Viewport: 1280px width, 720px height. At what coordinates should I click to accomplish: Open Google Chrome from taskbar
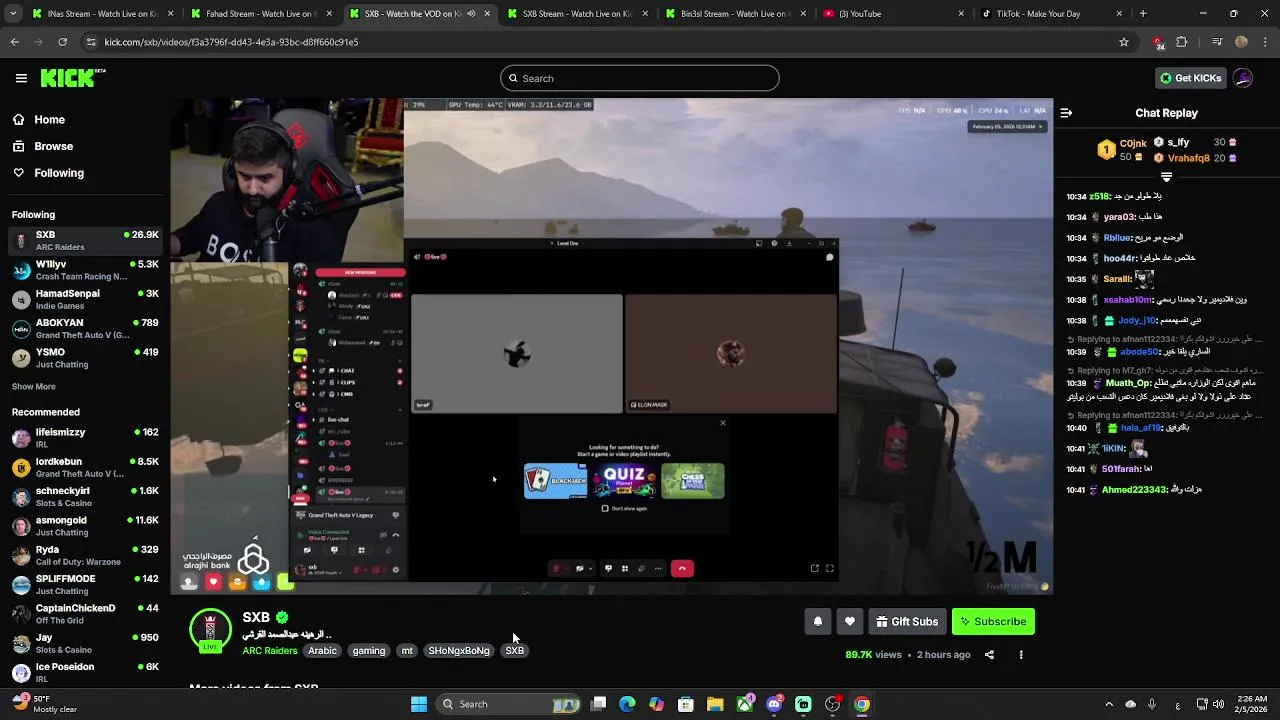pyautogui.click(x=862, y=704)
